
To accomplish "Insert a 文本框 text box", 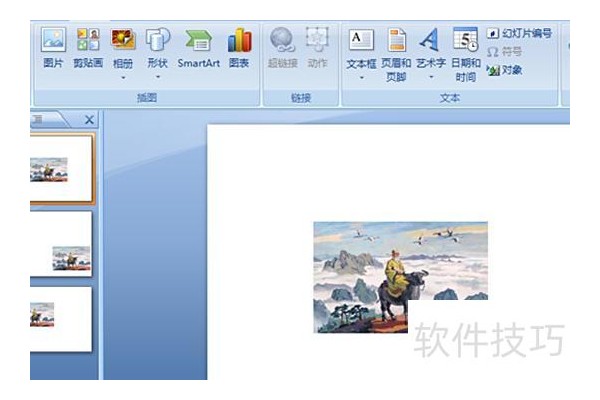I will click(x=361, y=47).
